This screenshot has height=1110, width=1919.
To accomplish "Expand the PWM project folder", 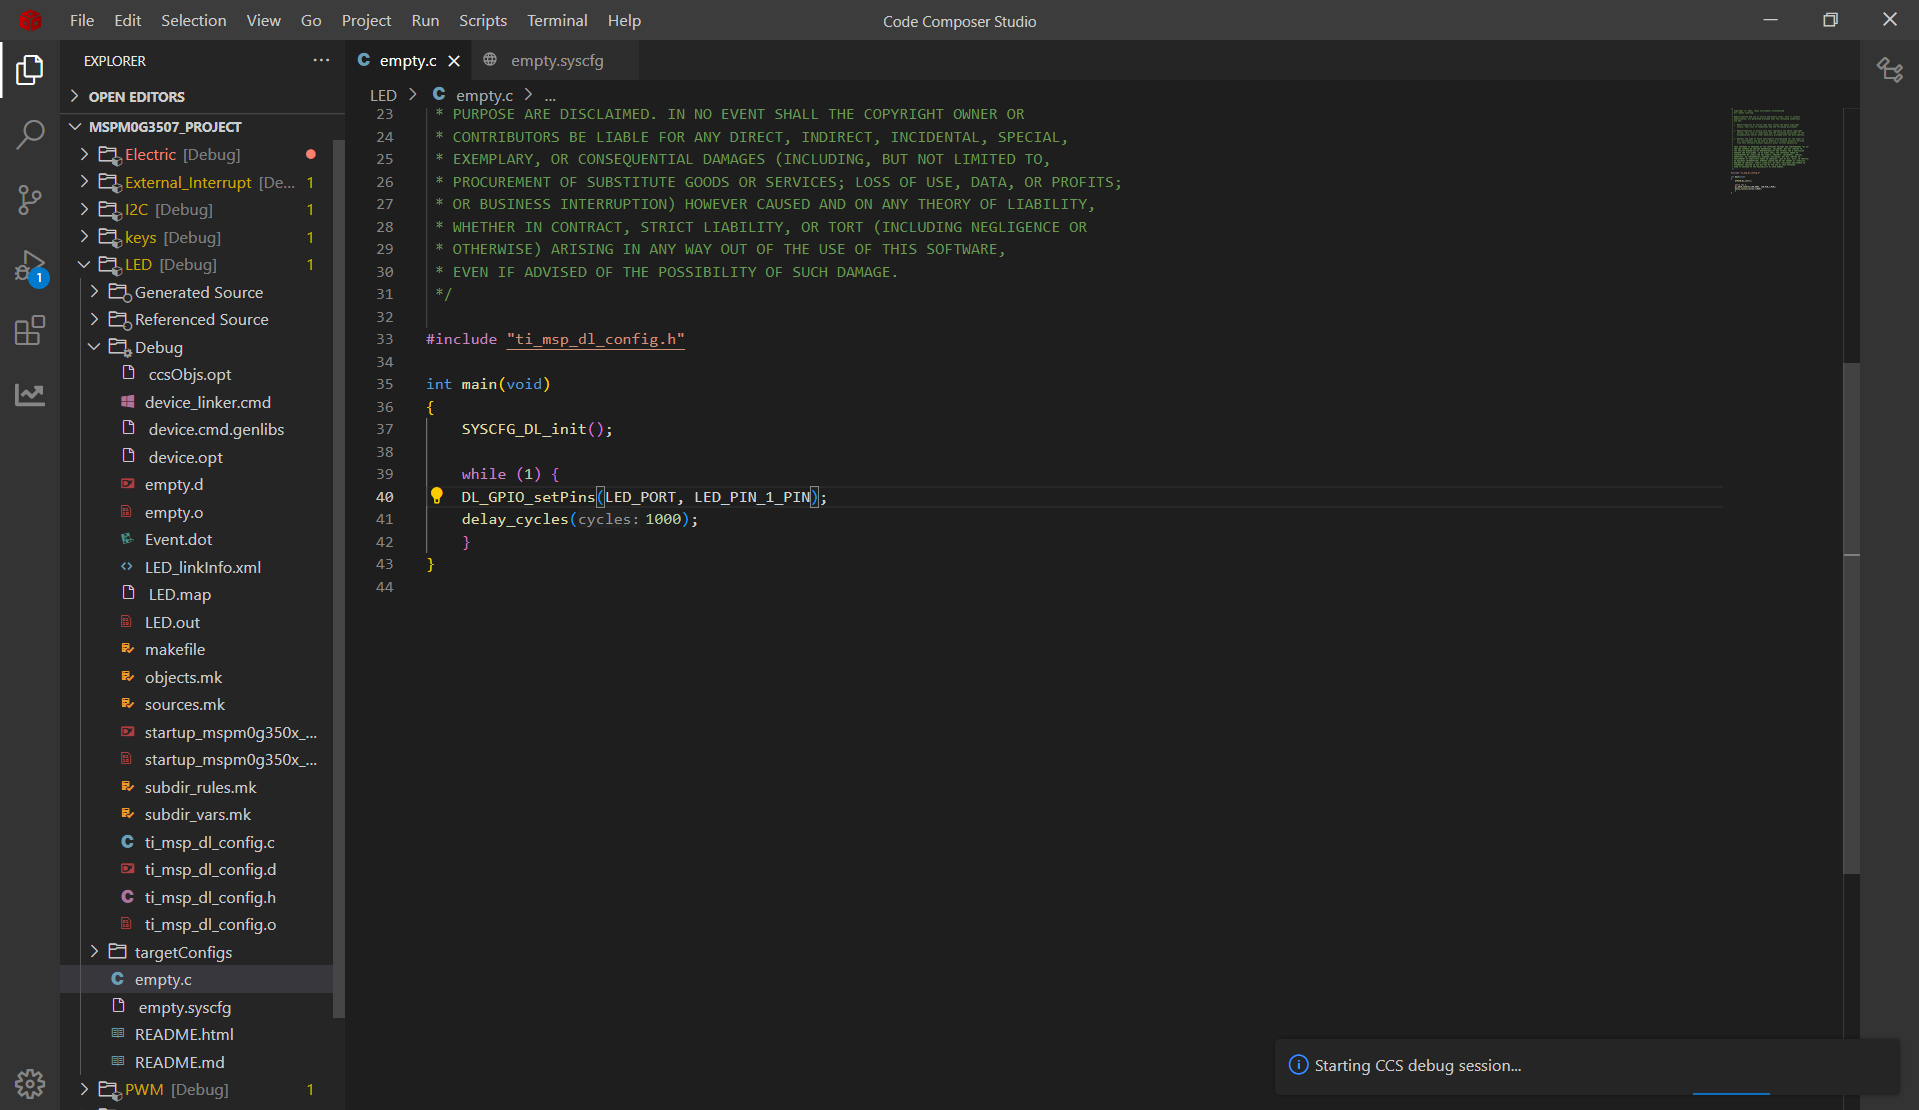I will (196, 1090).
